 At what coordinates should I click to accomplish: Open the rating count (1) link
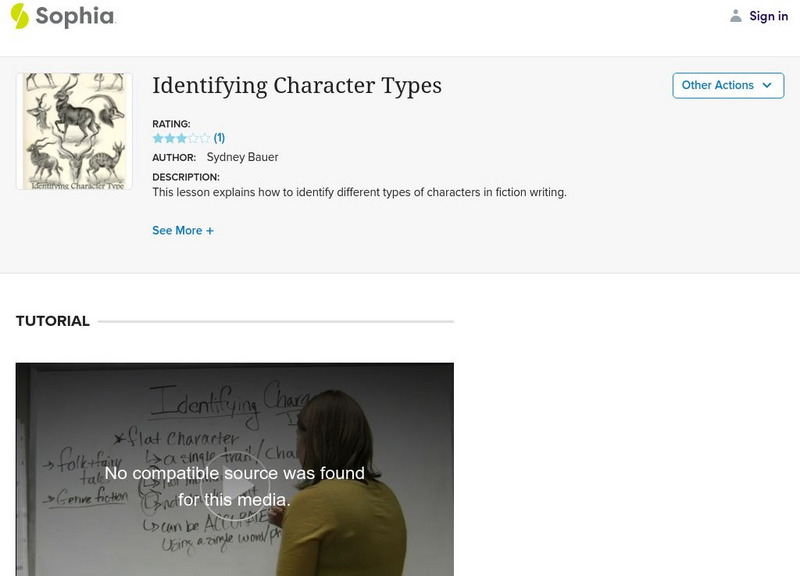(219, 138)
